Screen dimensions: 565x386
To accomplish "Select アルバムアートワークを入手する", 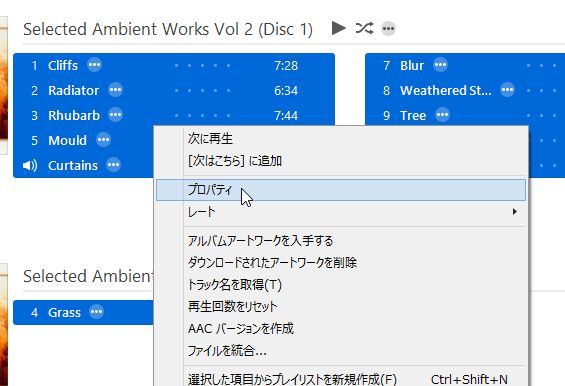I will [x=341, y=241].
